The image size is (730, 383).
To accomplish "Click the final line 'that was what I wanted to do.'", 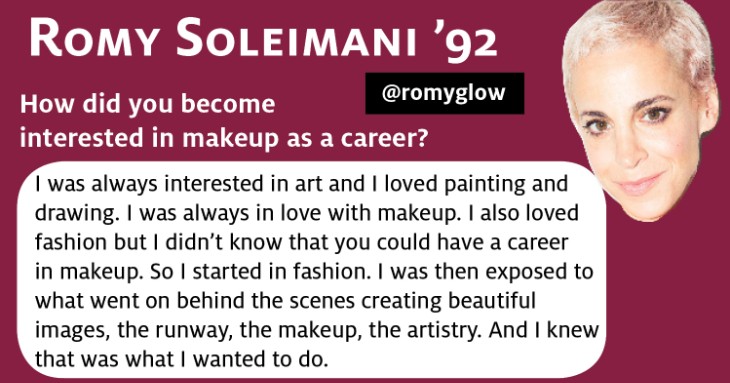I will click(x=182, y=359).
